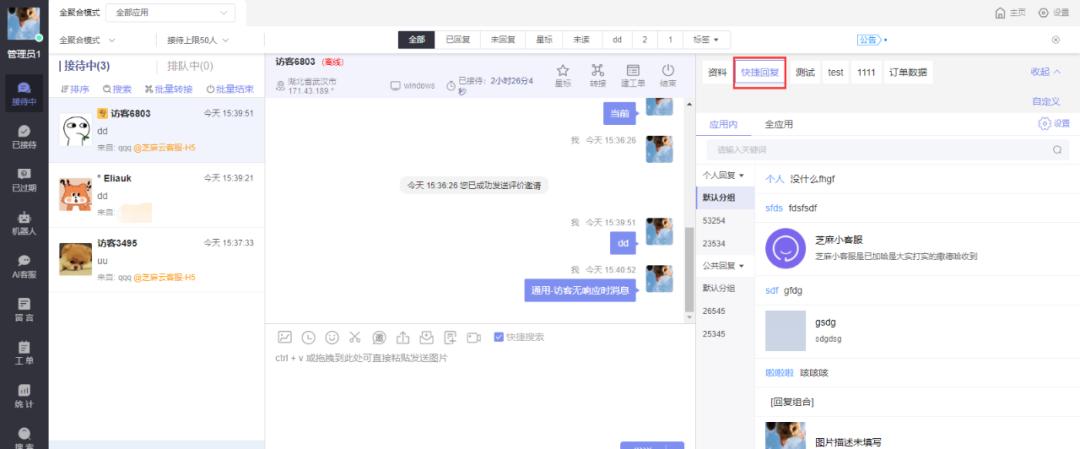Open the 统计 sidebar section

tap(24, 396)
